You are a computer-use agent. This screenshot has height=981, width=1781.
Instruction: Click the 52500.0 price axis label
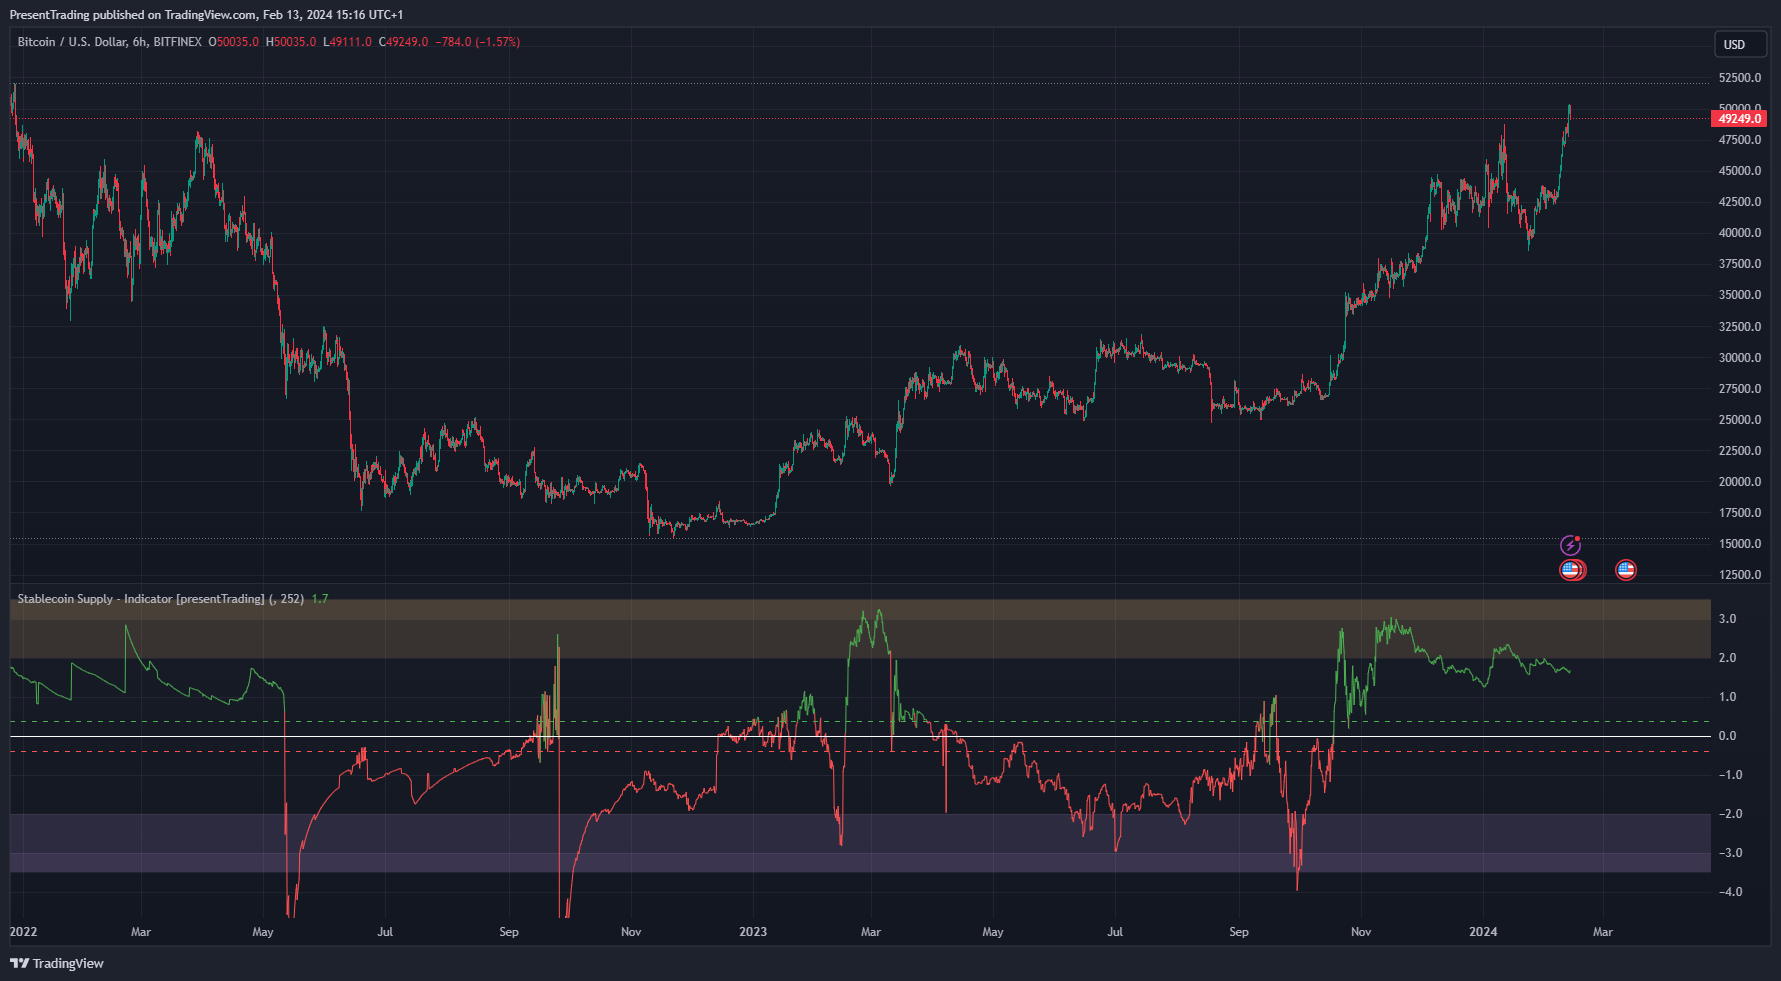[1740, 78]
